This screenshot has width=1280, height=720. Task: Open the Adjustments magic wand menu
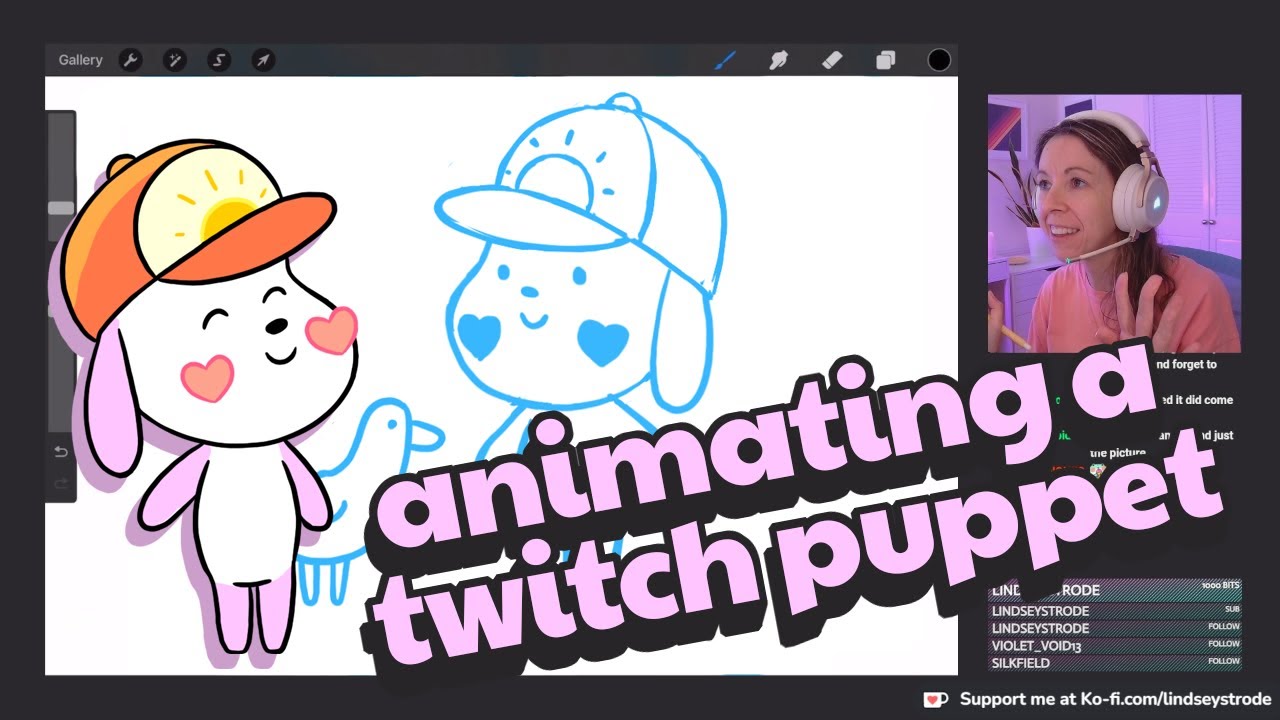175,60
